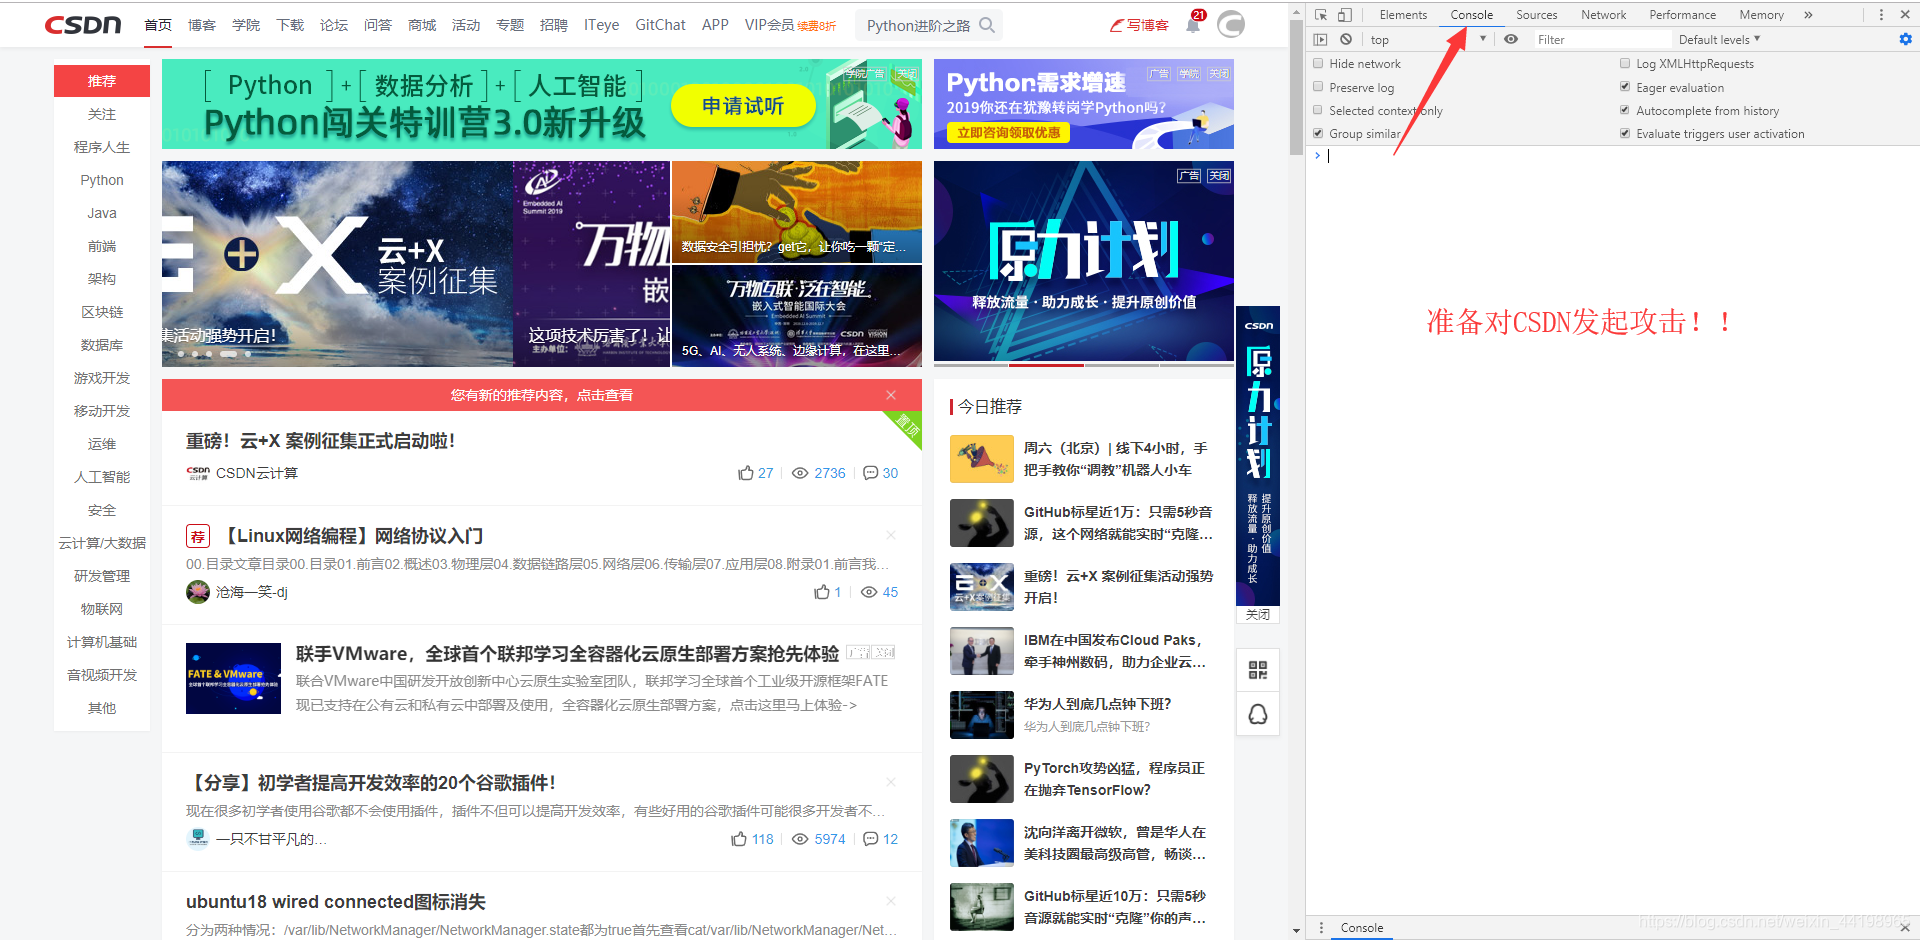Click the view count icon beside 2736
The height and width of the screenshot is (940, 1920).
click(x=800, y=473)
